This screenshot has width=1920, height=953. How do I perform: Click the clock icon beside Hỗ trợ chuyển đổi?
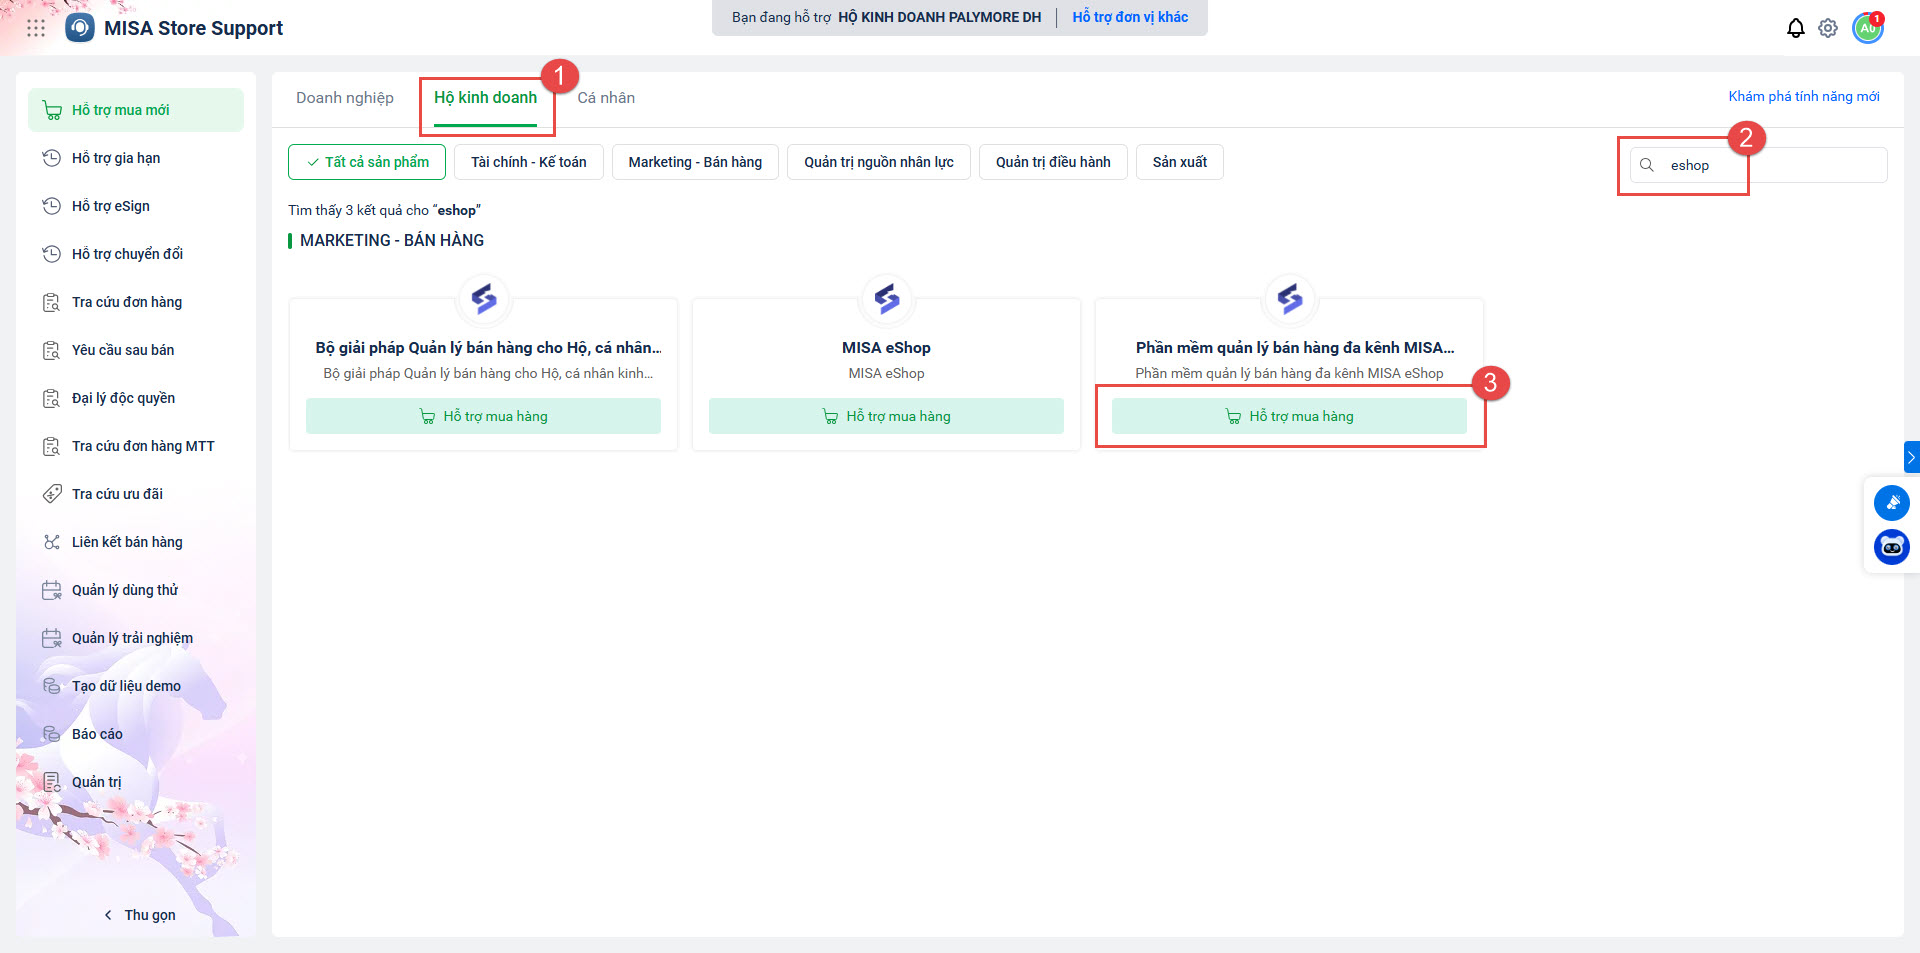[52, 254]
